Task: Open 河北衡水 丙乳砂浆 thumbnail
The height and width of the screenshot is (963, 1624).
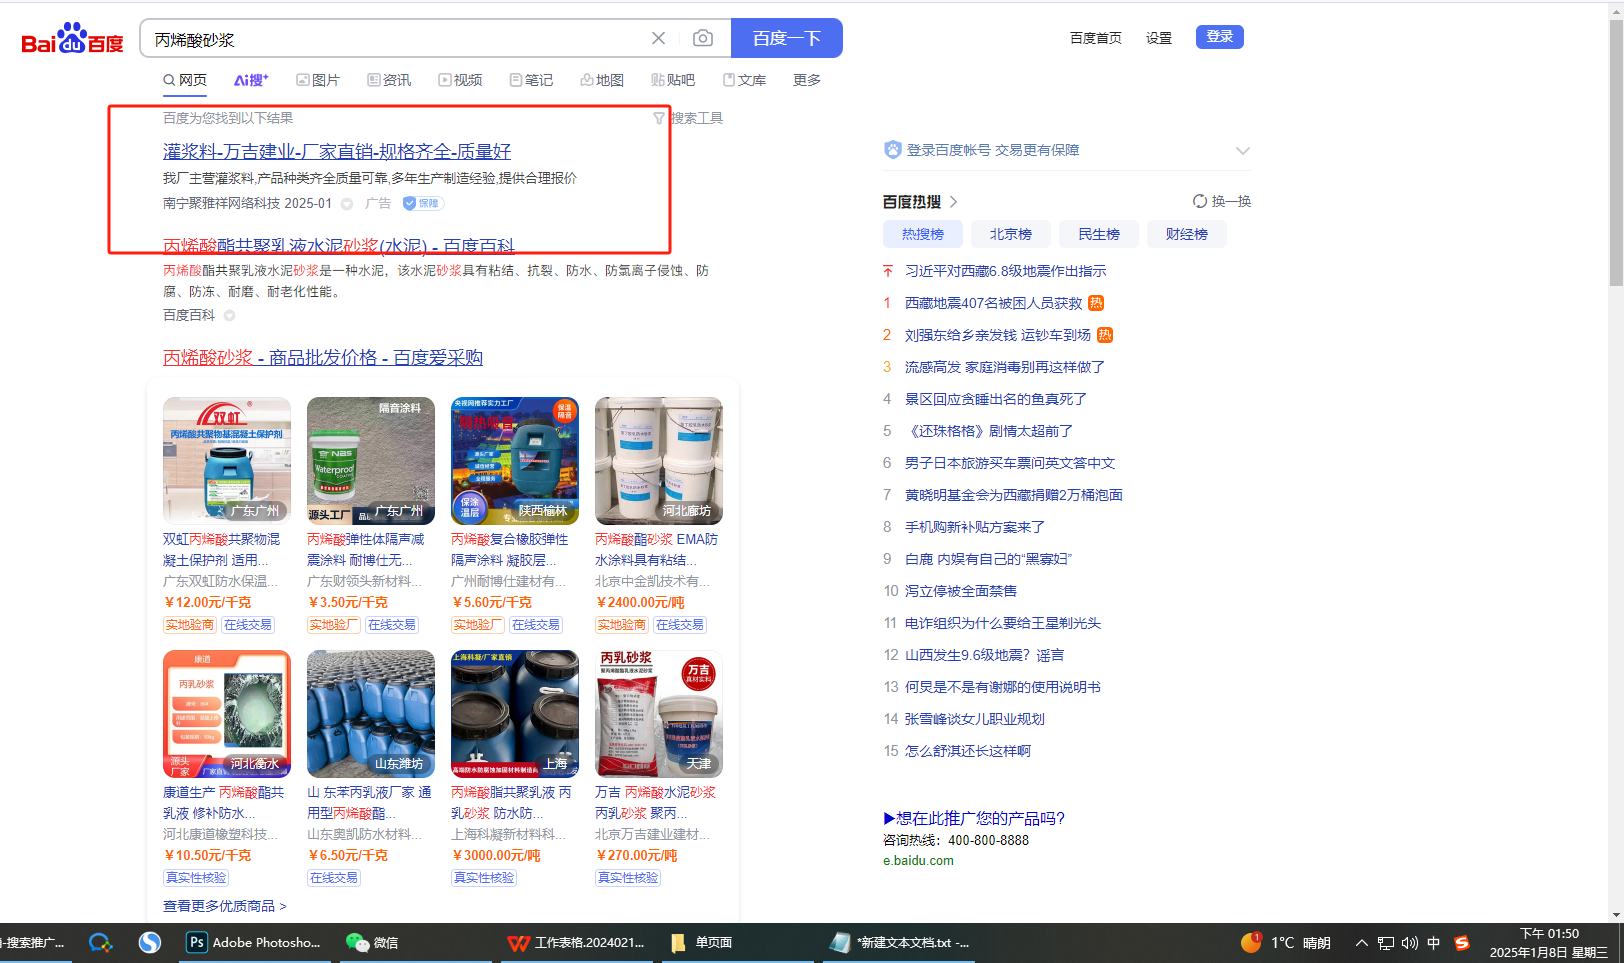Action: pos(227,714)
